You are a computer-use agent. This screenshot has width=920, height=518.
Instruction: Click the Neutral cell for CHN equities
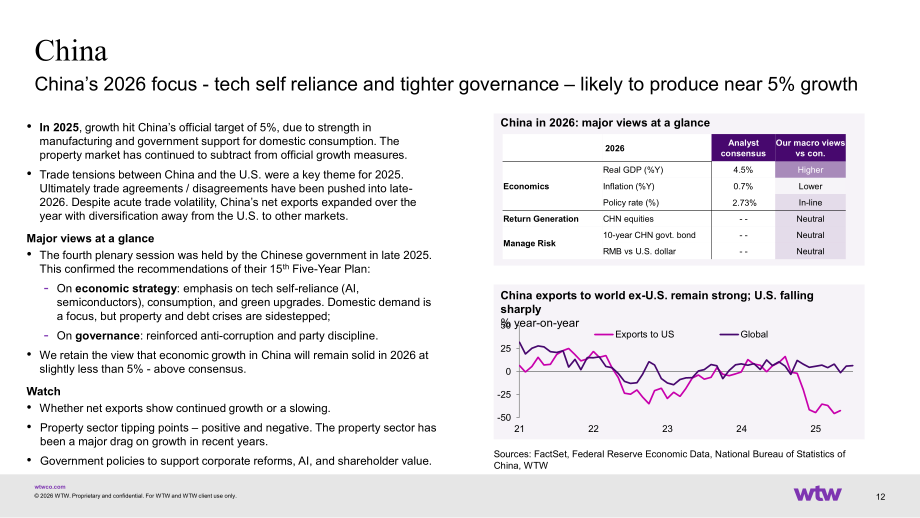tap(810, 219)
